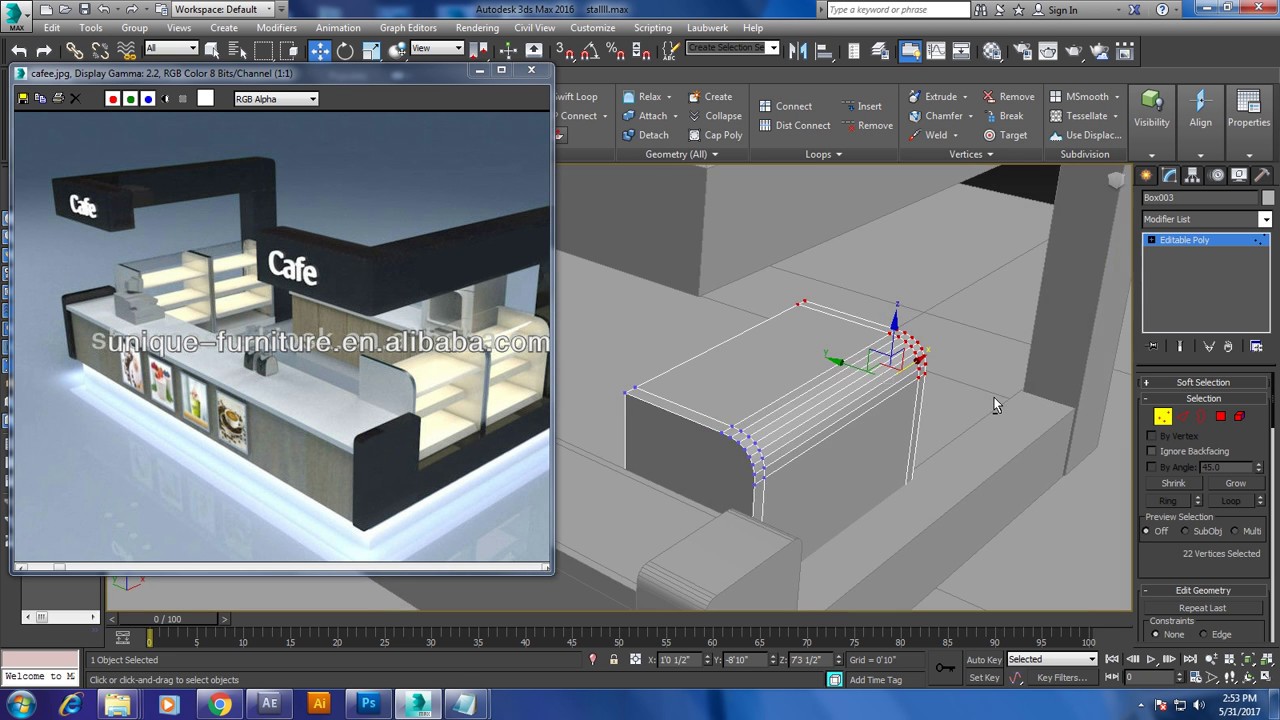The width and height of the screenshot is (1280, 720).
Task: Open the Customize menu
Action: click(593, 28)
